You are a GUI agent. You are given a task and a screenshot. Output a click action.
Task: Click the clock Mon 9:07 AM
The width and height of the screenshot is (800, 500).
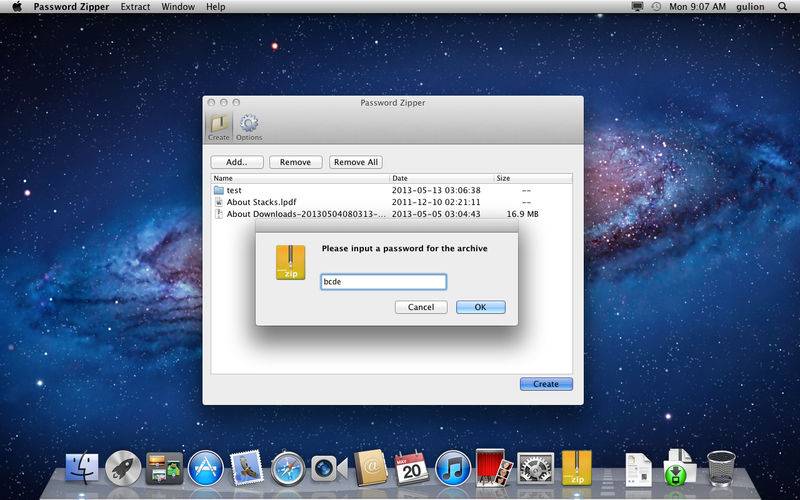[x=697, y=7]
